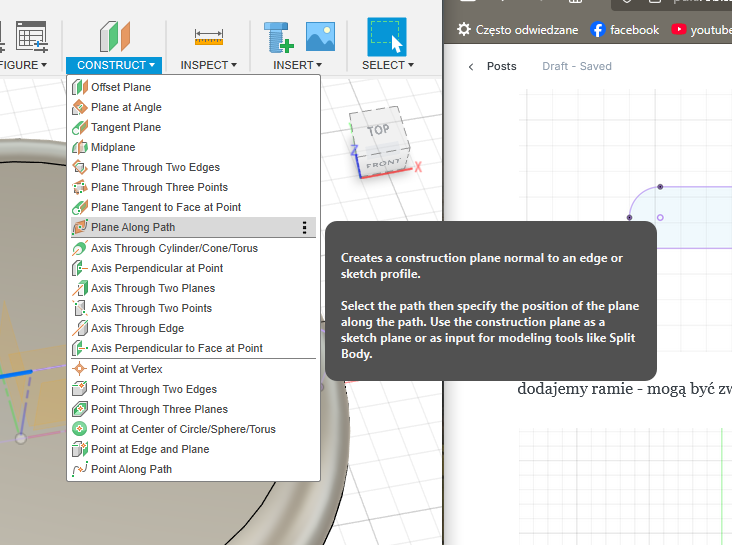The height and width of the screenshot is (545, 732).
Task: Open the youtube bookmark in browser
Action: pyautogui.click(x=702, y=30)
